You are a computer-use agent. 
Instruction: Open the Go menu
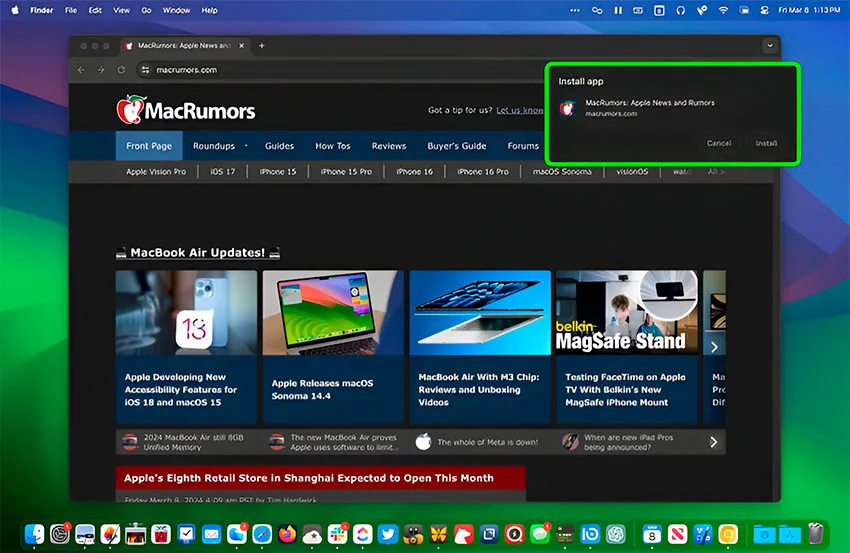point(146,10)
